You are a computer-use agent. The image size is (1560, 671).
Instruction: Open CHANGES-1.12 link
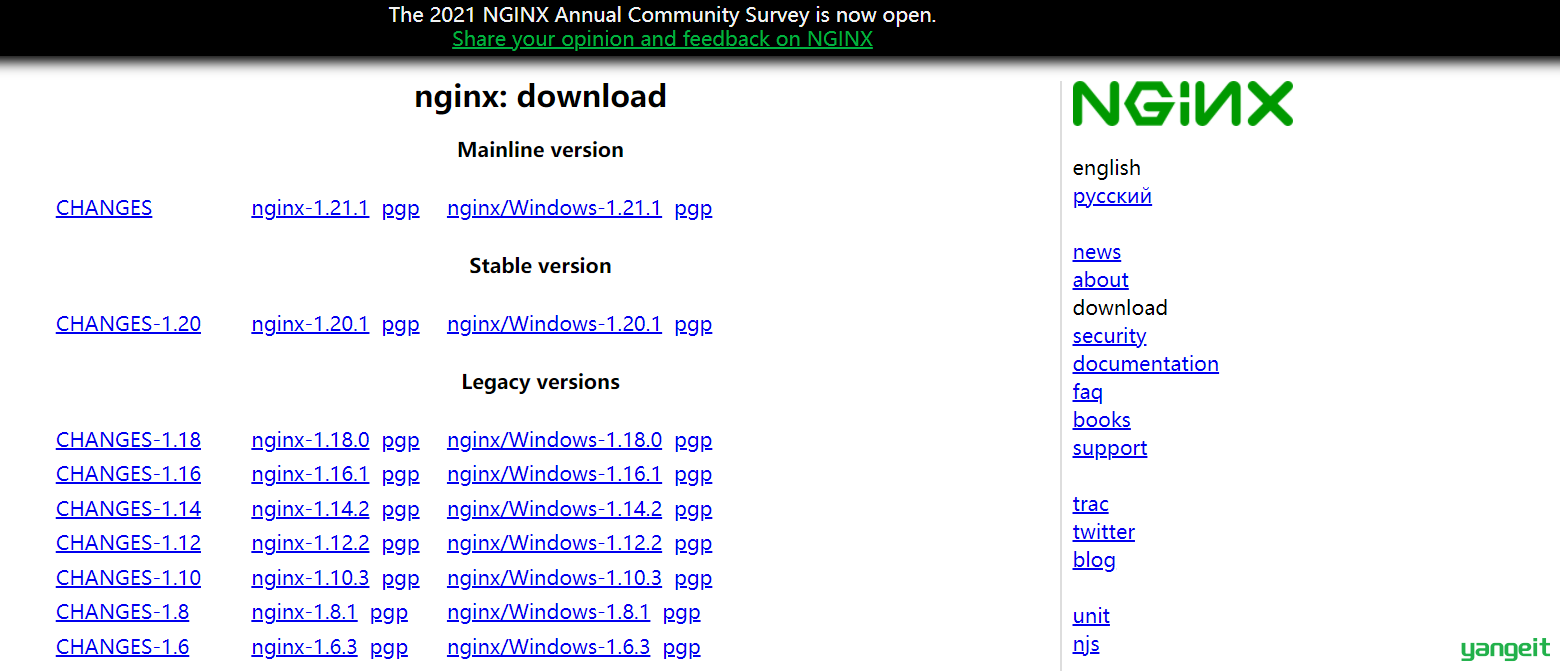(x=128, y=543)
